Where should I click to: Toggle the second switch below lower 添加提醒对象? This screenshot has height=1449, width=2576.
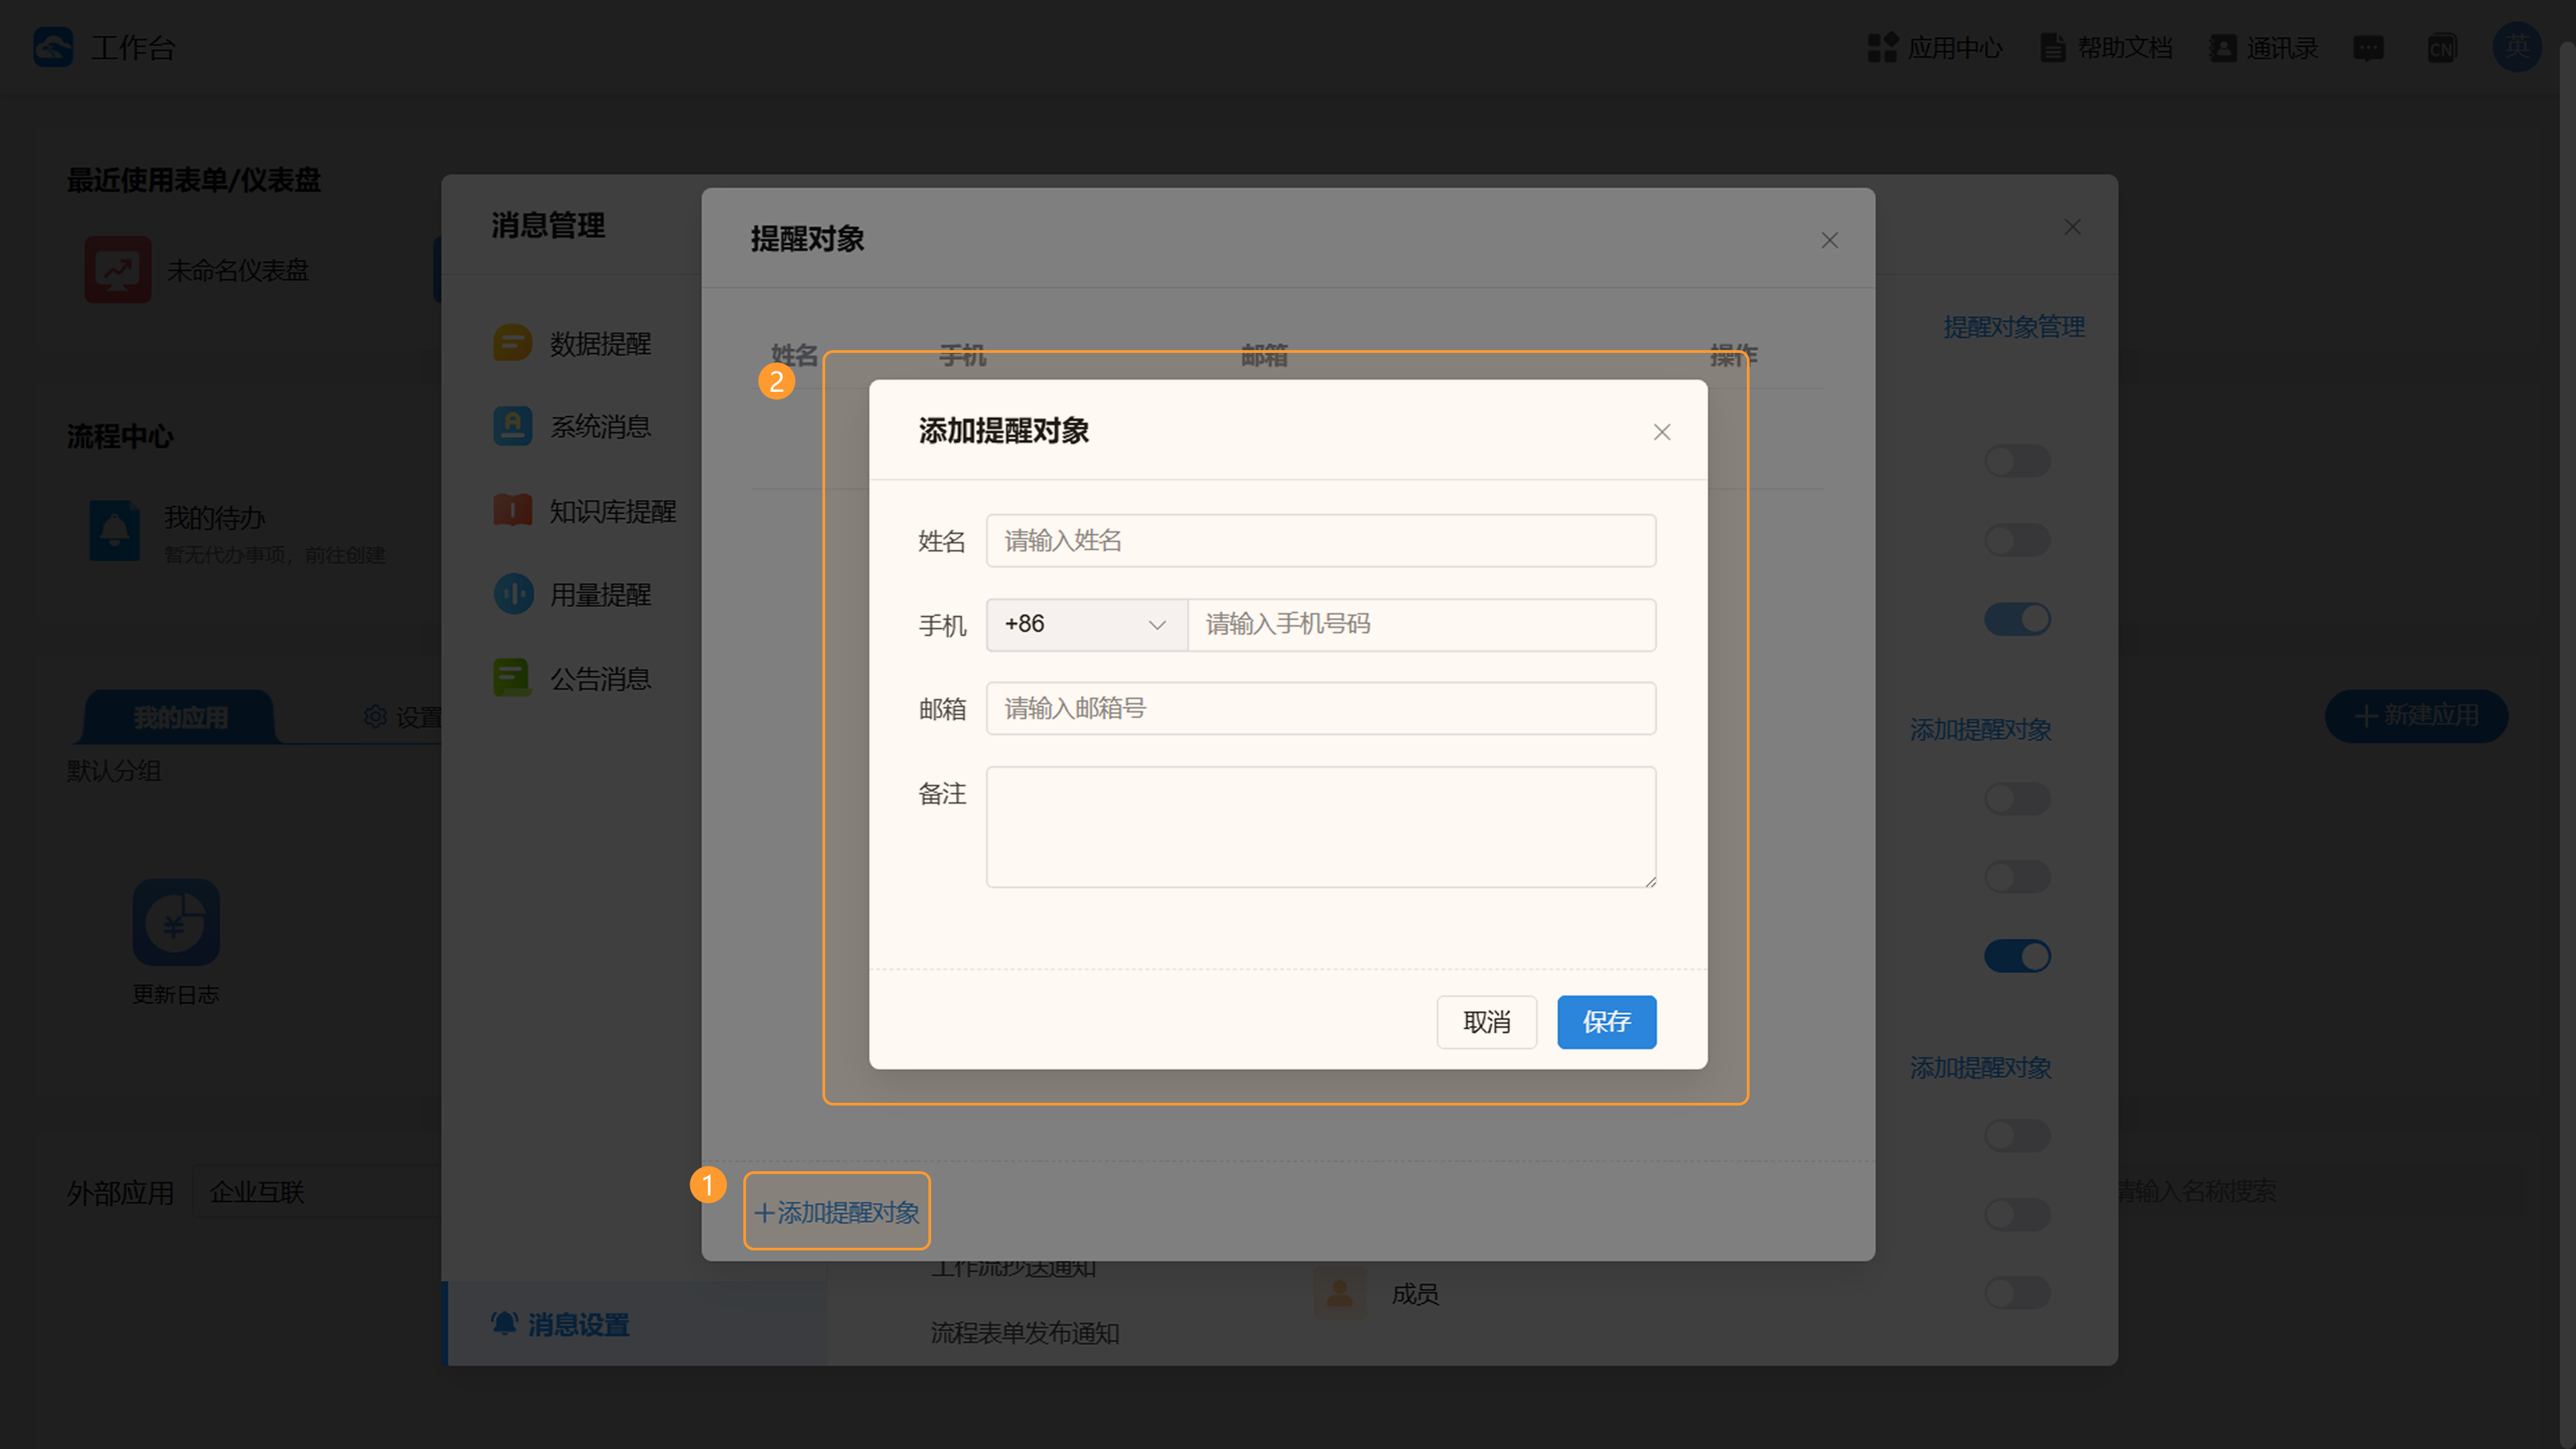tap(2018, 1214)
